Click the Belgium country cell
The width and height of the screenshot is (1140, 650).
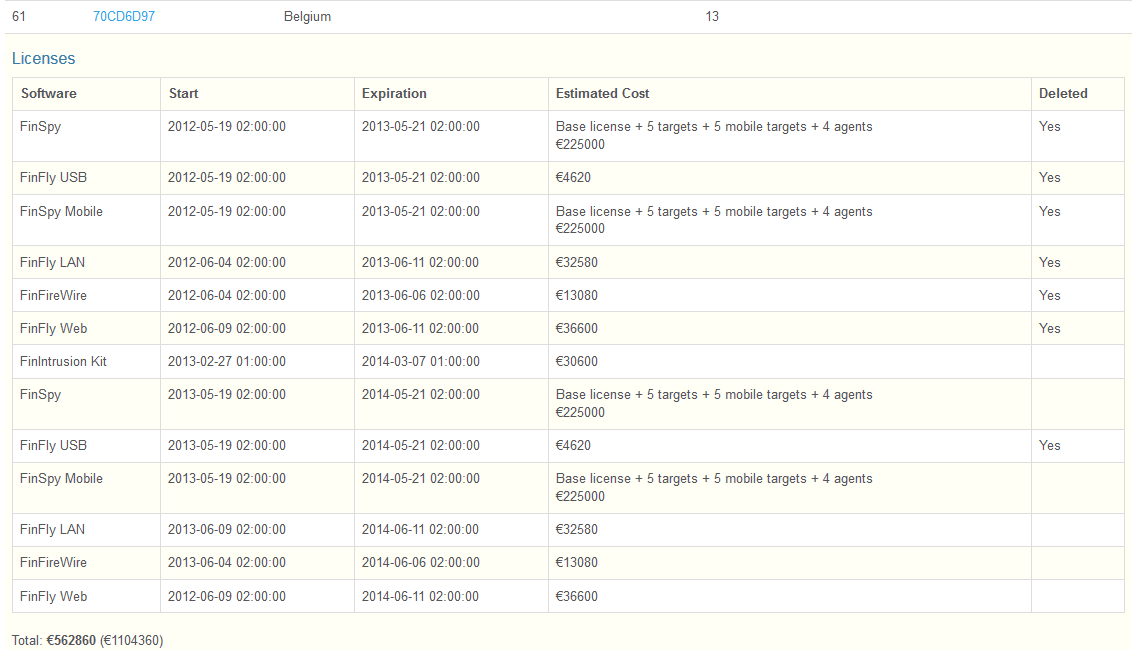[307, 16]
